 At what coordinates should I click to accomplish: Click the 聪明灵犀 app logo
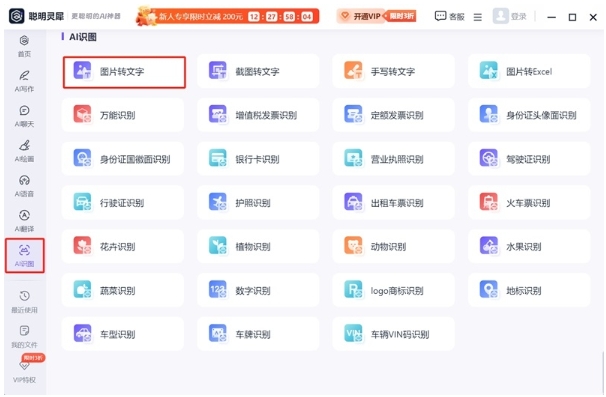17,16
